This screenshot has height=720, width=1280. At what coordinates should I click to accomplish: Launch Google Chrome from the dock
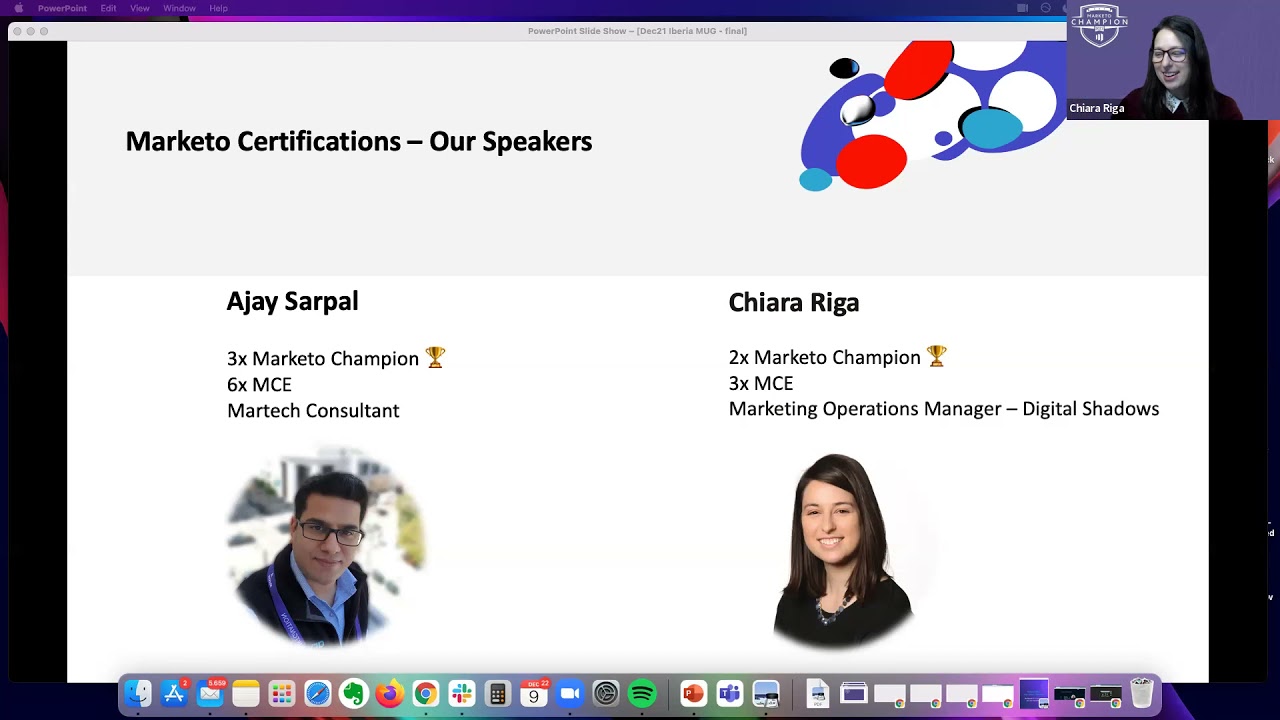tap(426, 693)
